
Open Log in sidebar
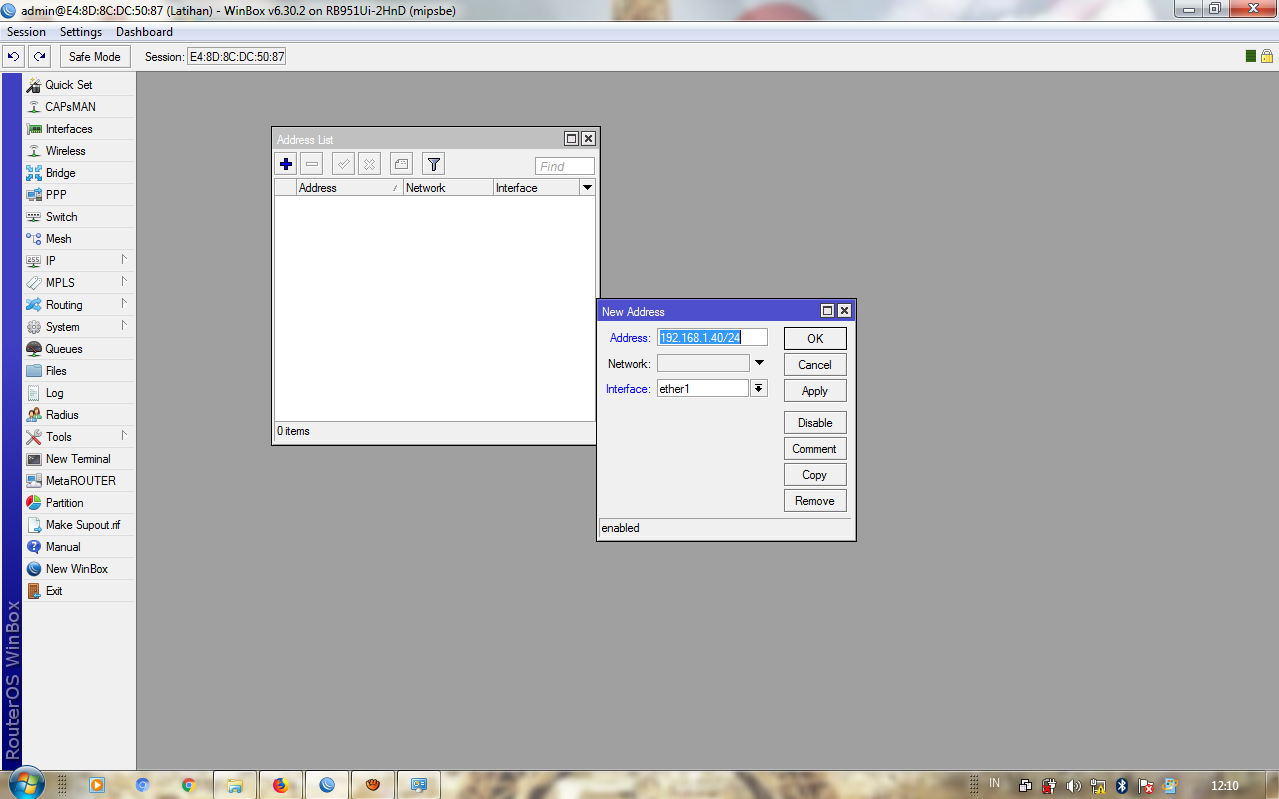click(79, 393)
